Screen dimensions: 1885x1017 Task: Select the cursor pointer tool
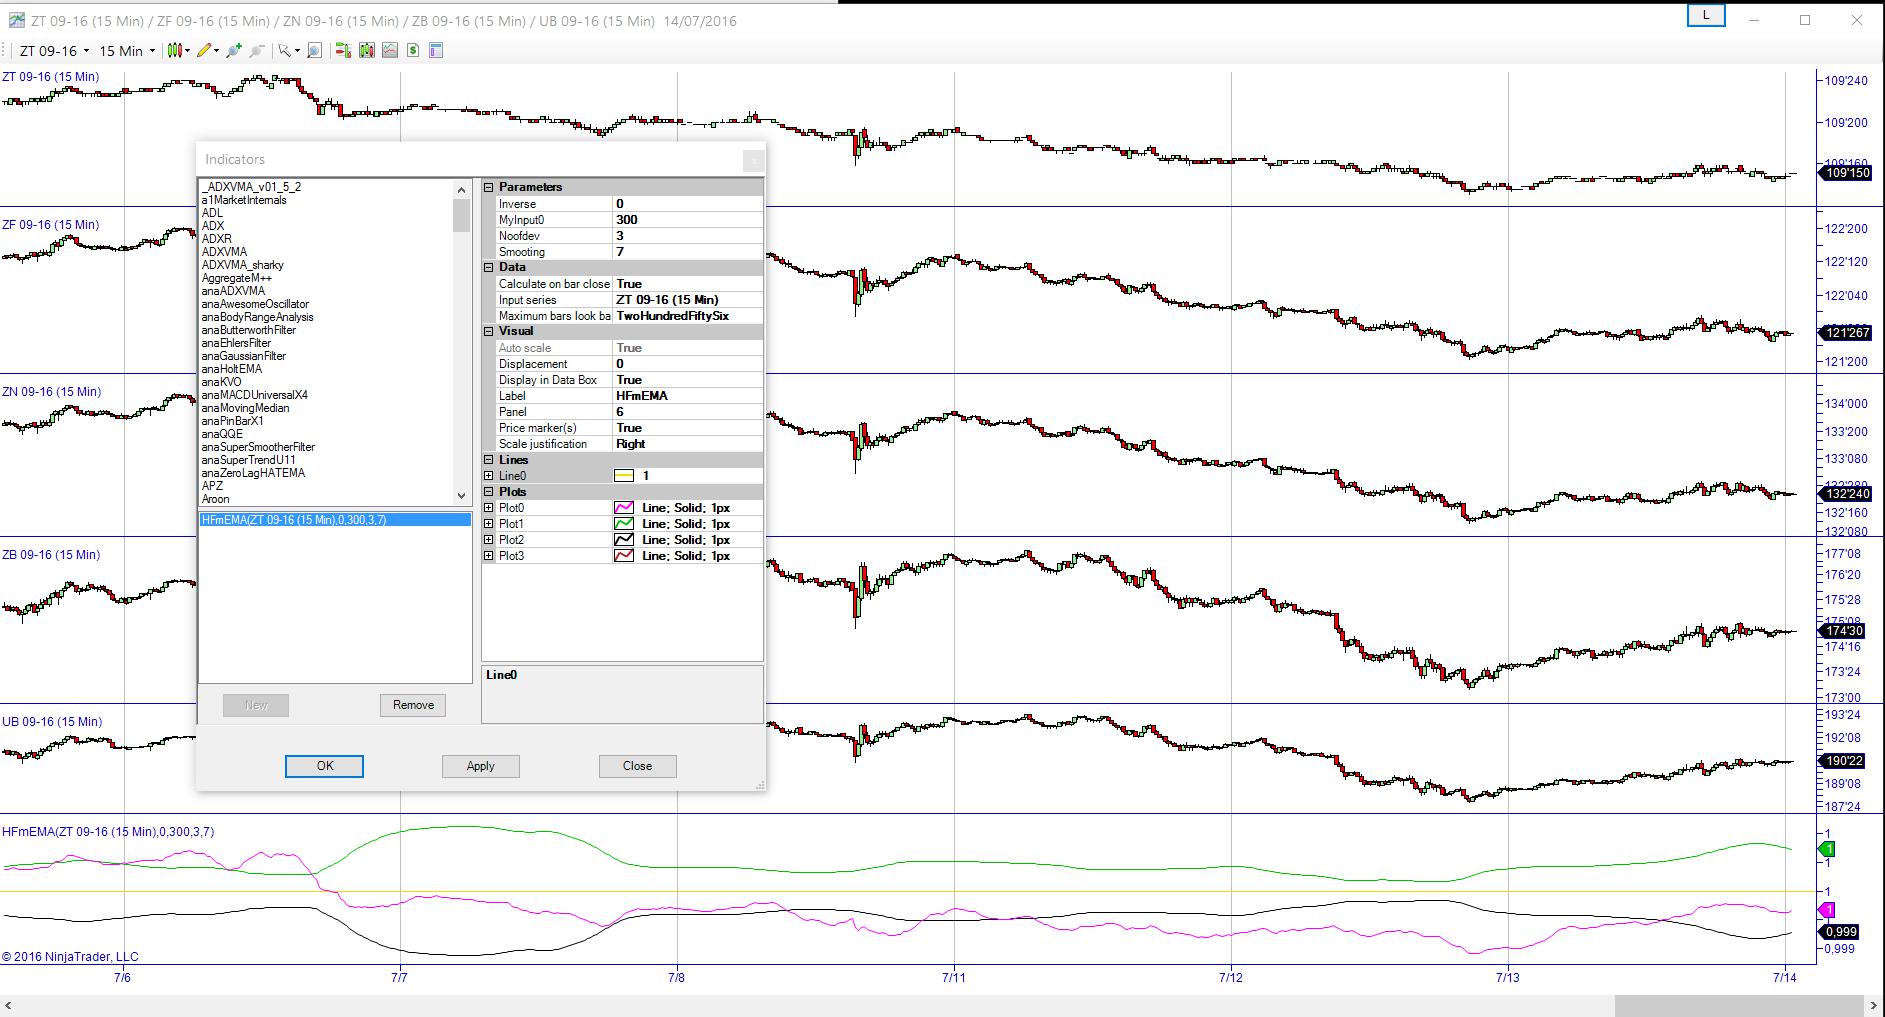tap(284, 51)
